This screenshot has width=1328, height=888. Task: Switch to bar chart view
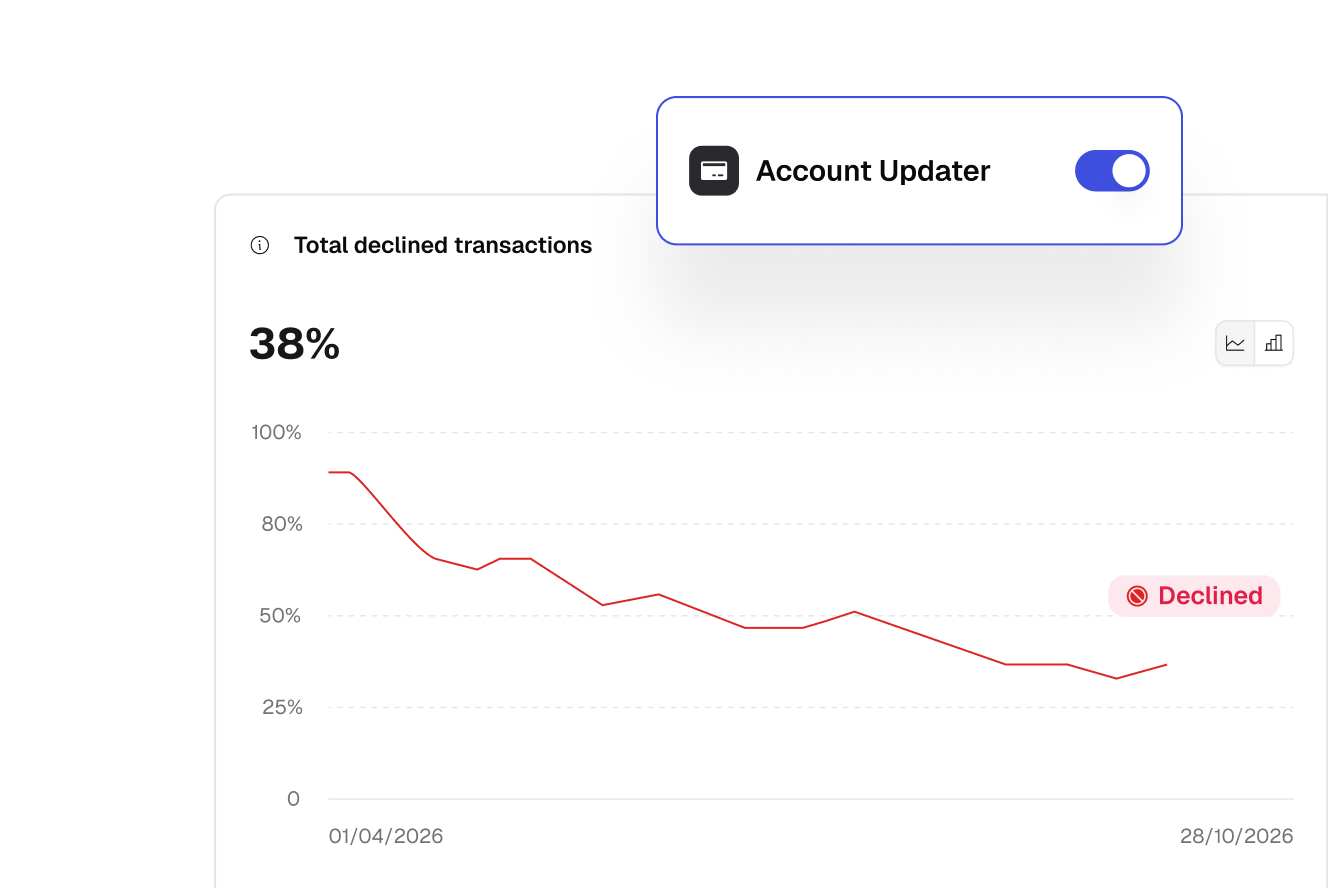point(1274,343)
